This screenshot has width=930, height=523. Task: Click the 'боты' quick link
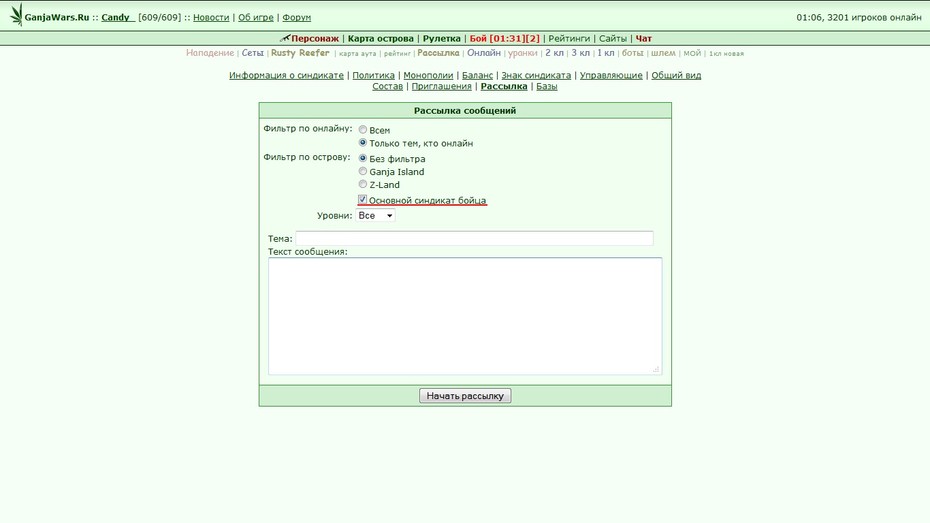click(x=632, y=53)
